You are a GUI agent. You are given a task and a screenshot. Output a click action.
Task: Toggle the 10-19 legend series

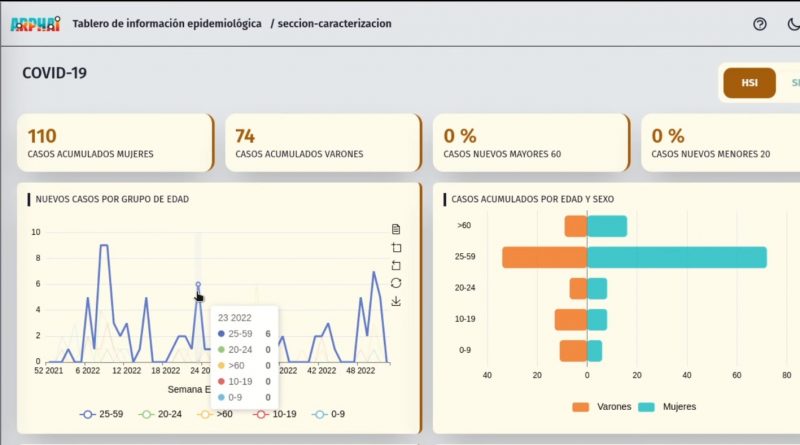pos(274,413)
